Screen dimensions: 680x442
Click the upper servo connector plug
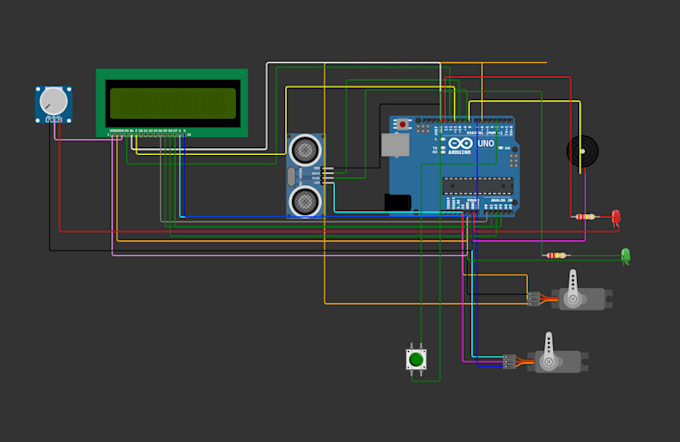tap(533, 299)
